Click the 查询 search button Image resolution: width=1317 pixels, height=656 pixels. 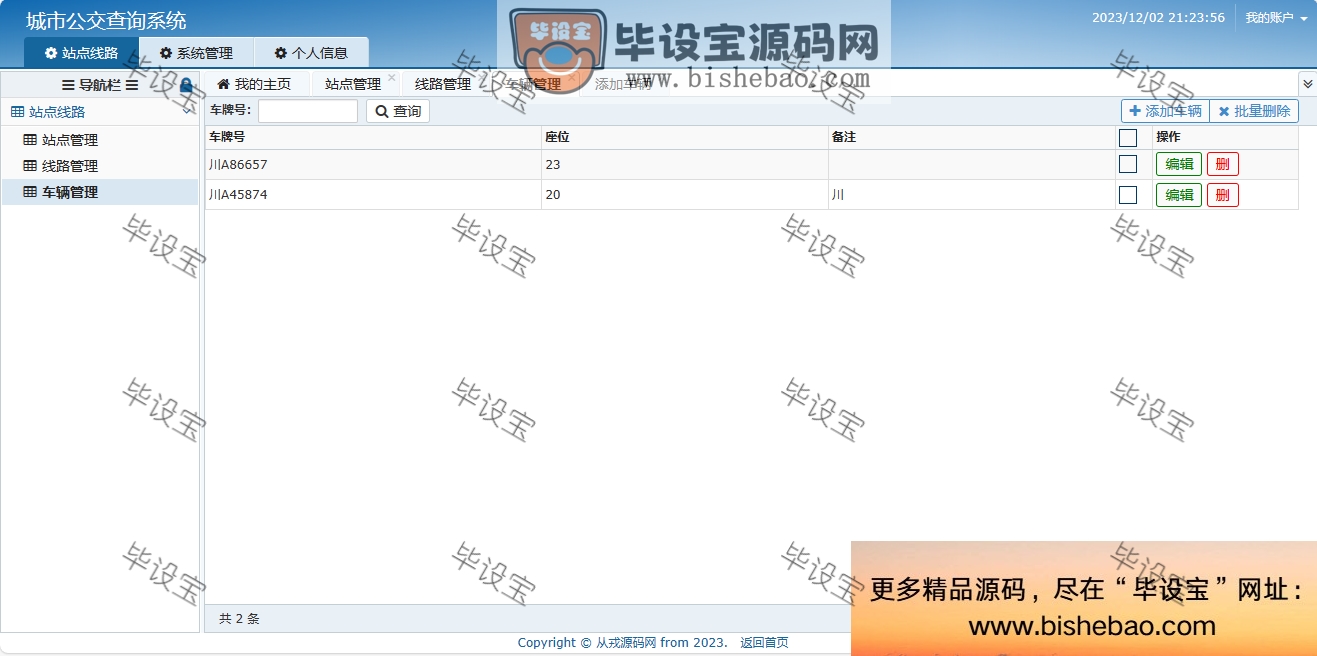398,111
